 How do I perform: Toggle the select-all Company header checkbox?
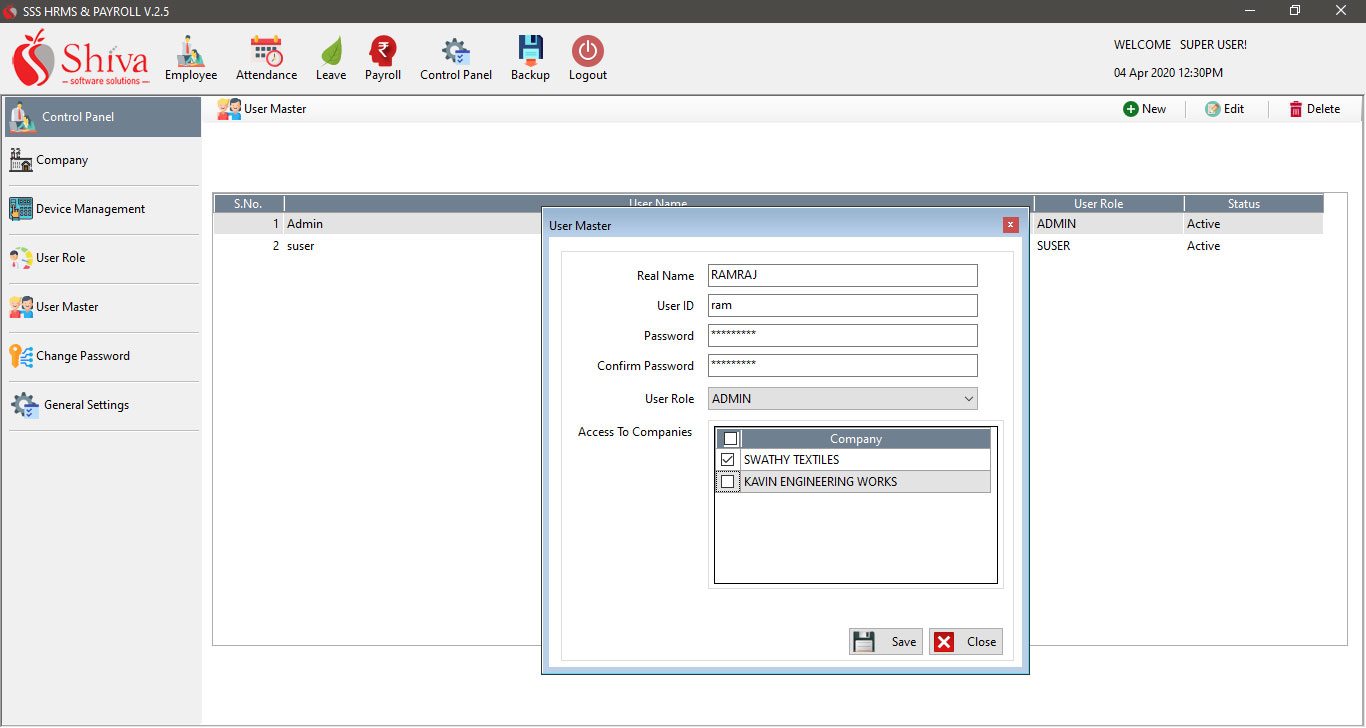coord(731,439)
